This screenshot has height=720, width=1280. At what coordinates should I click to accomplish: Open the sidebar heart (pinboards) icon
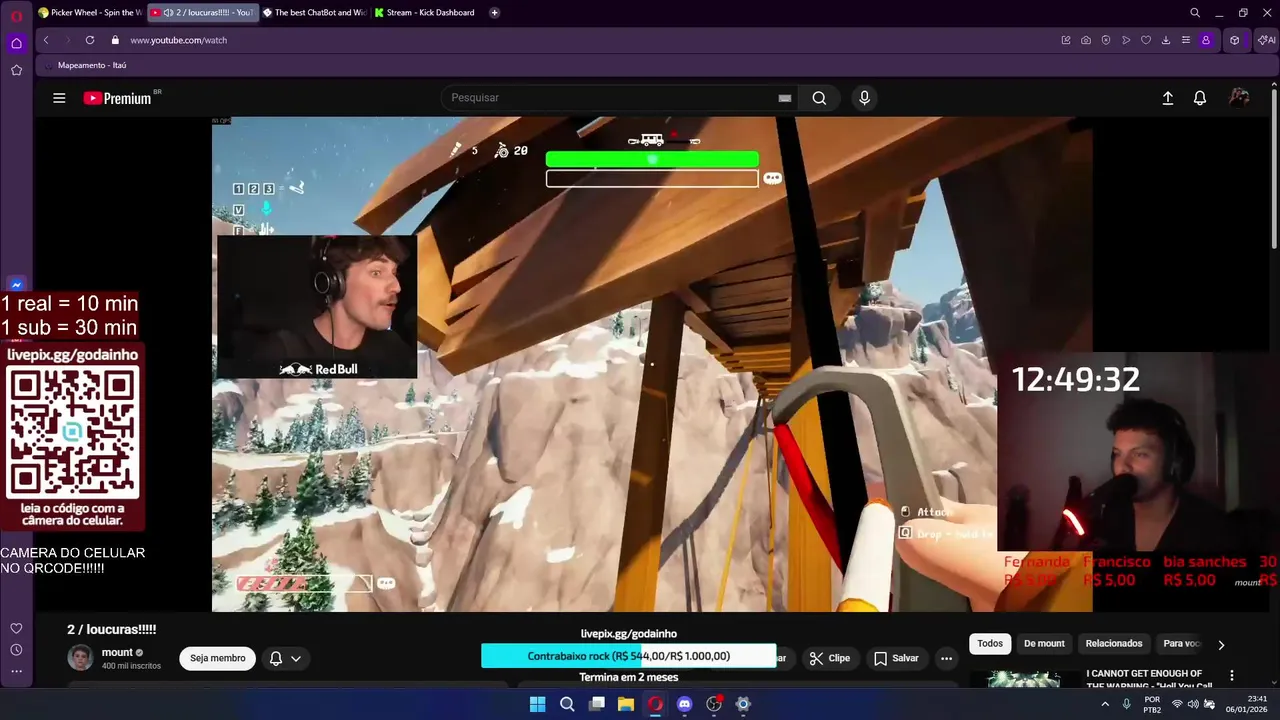[x=16, y=628]
